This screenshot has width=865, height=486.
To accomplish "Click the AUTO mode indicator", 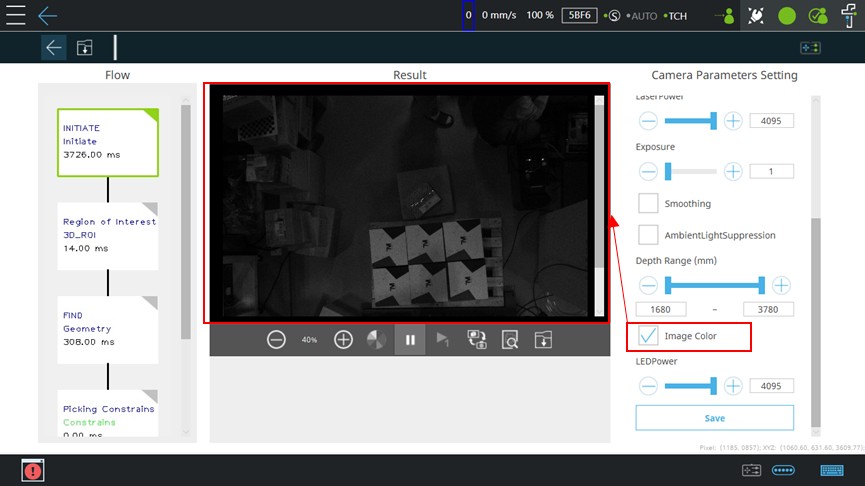I will click(x=642, y=16).
